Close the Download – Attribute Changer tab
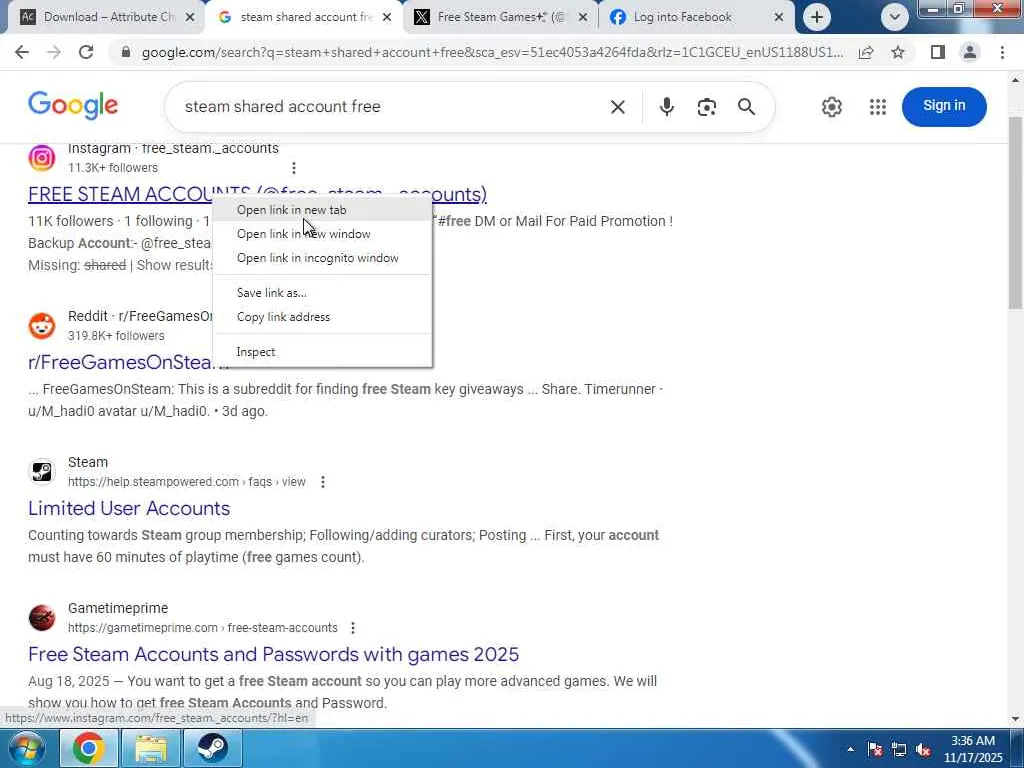1024x768 pixels. 190,18
